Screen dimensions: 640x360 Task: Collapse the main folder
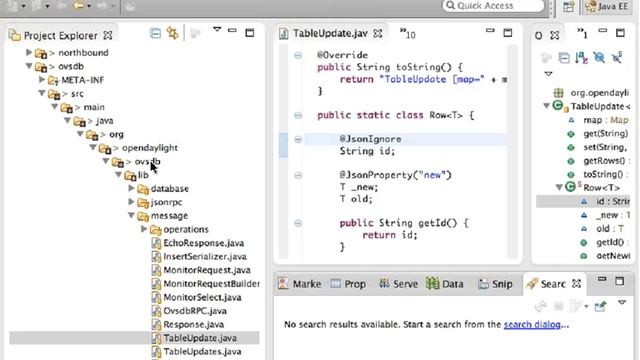tap(55, 107)
